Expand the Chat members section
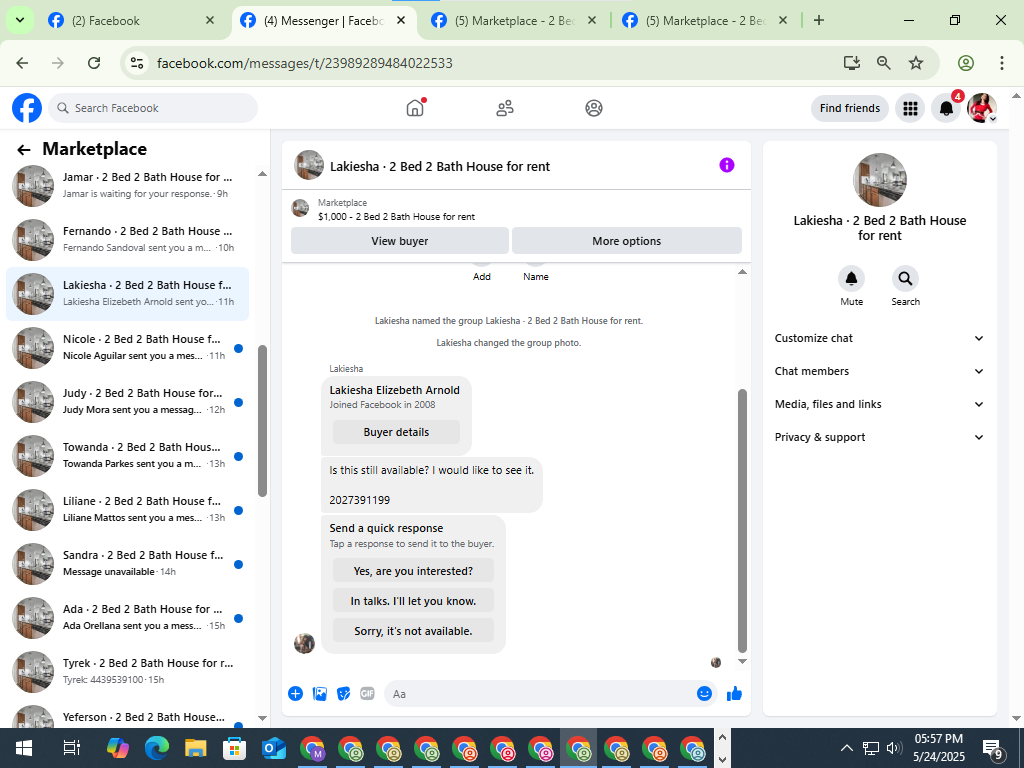 [x=879, y=371]
